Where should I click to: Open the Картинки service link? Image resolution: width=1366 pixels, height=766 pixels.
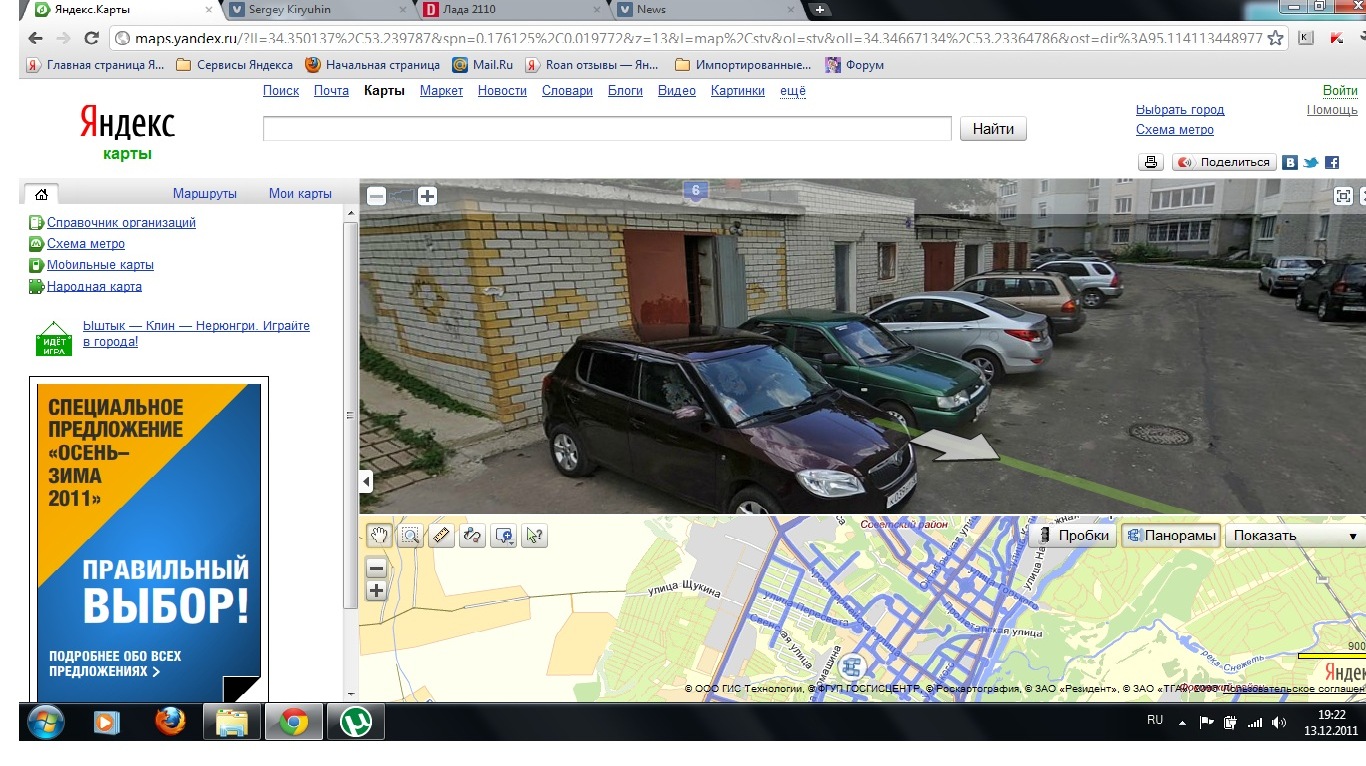(738, 90)
